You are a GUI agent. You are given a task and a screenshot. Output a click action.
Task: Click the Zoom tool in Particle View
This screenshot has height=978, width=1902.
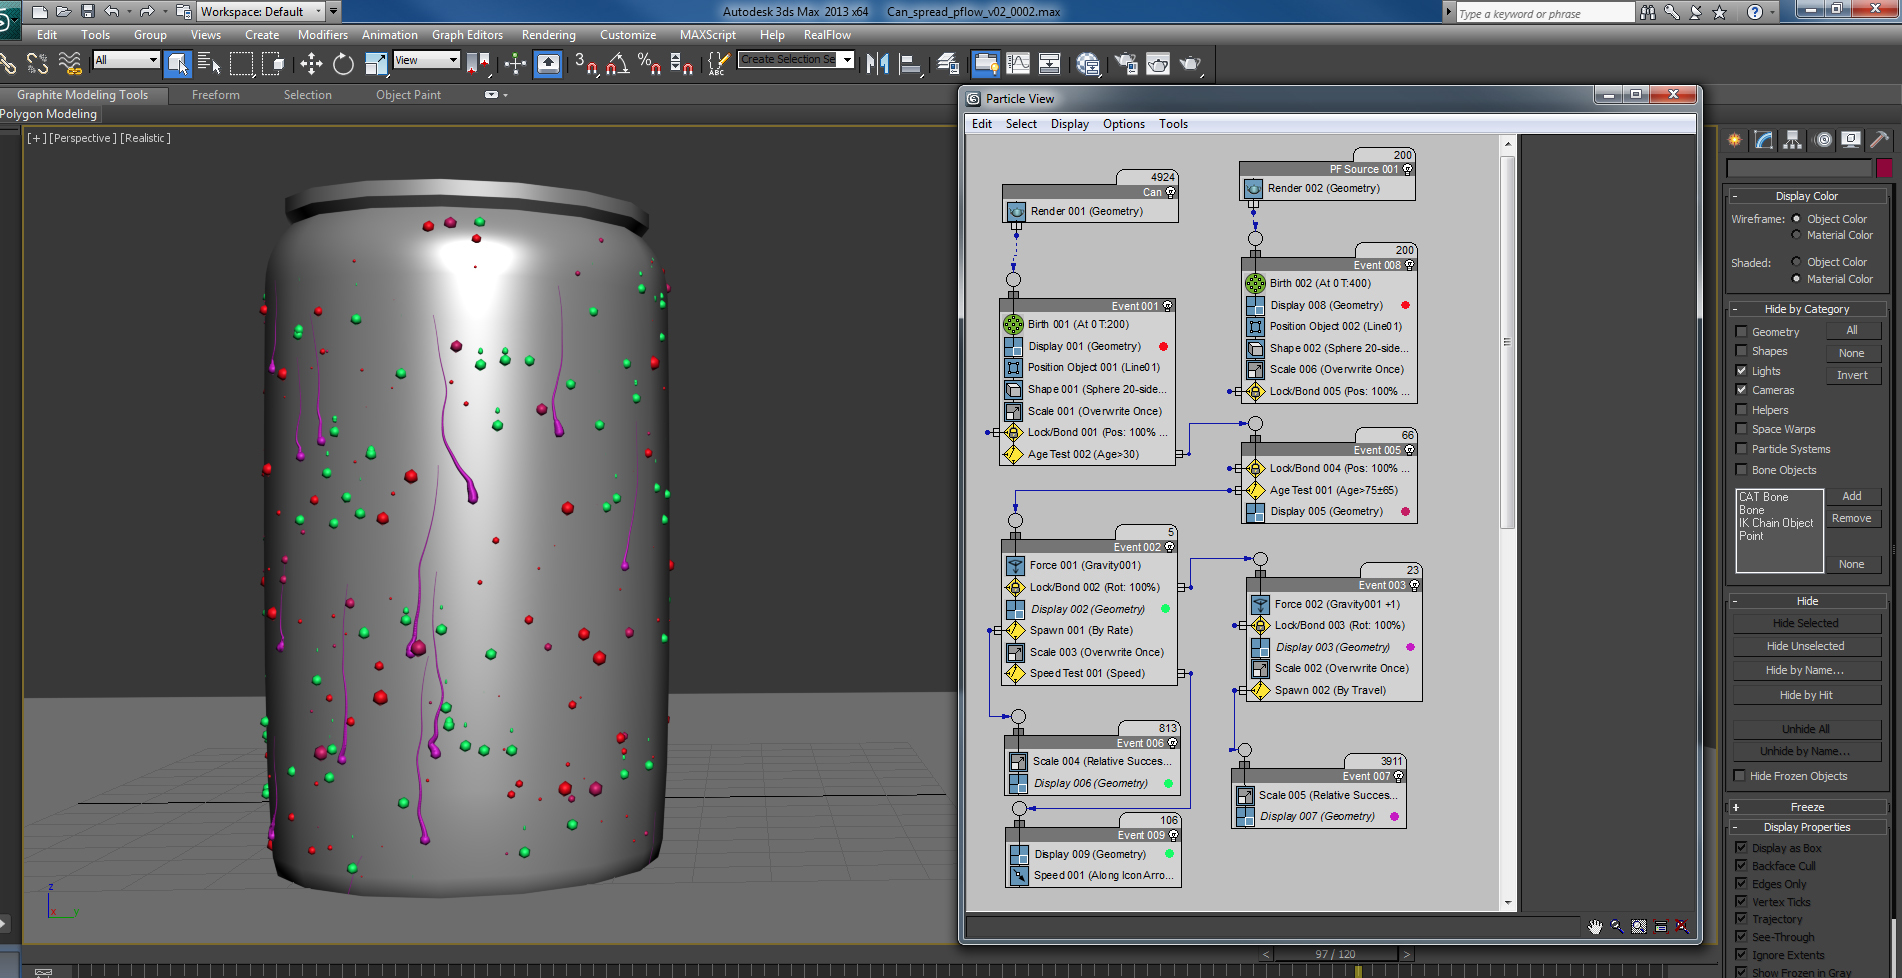click(x=1617, y=927)
